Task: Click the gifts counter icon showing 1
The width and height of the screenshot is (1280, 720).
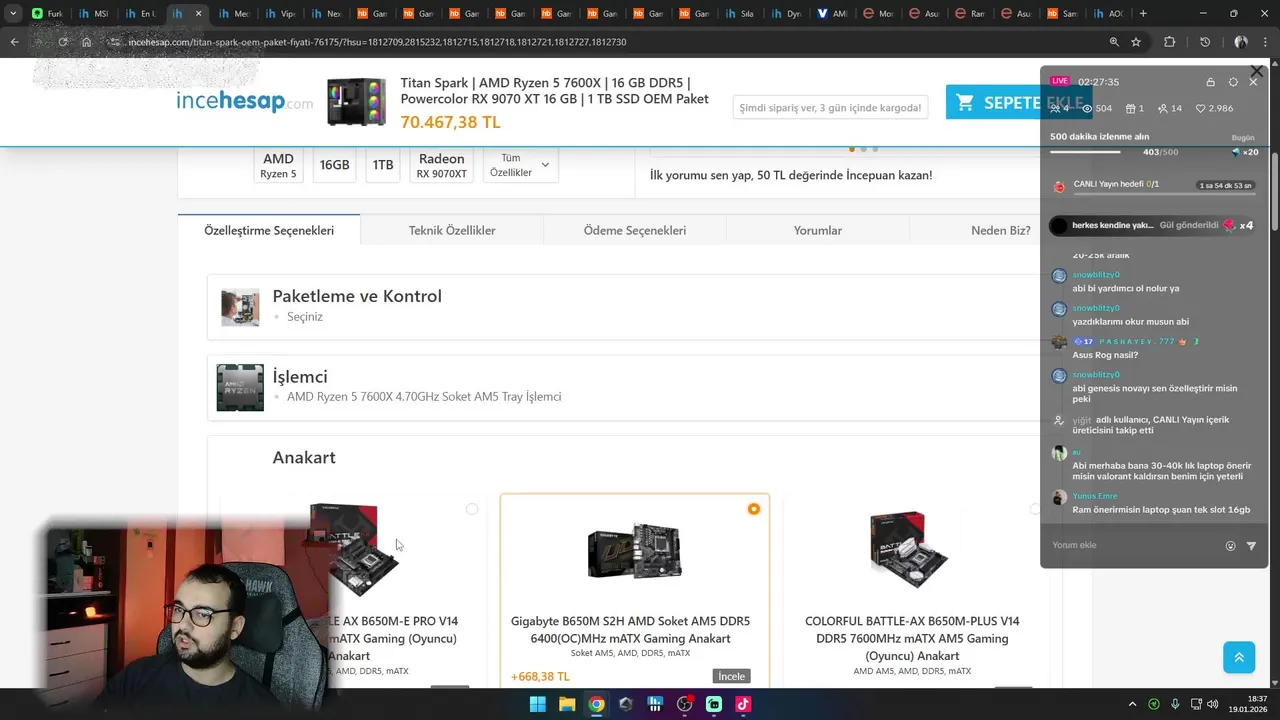Action: coord(1131,108)
